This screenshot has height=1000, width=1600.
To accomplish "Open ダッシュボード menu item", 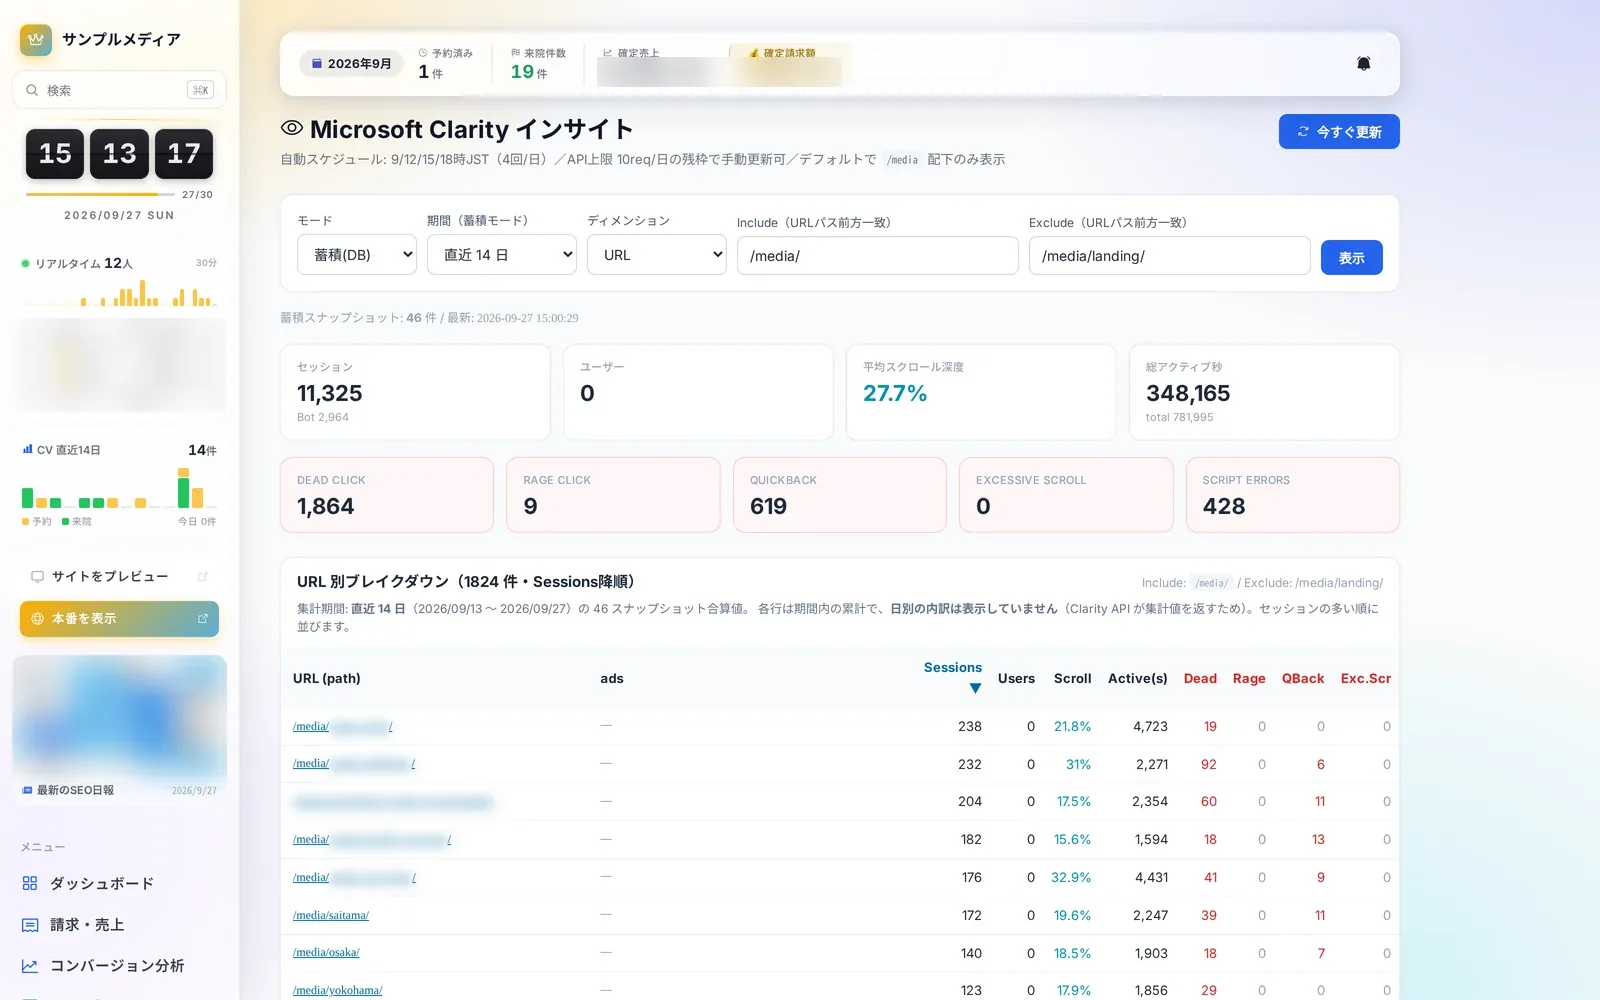I will [119, 883].
